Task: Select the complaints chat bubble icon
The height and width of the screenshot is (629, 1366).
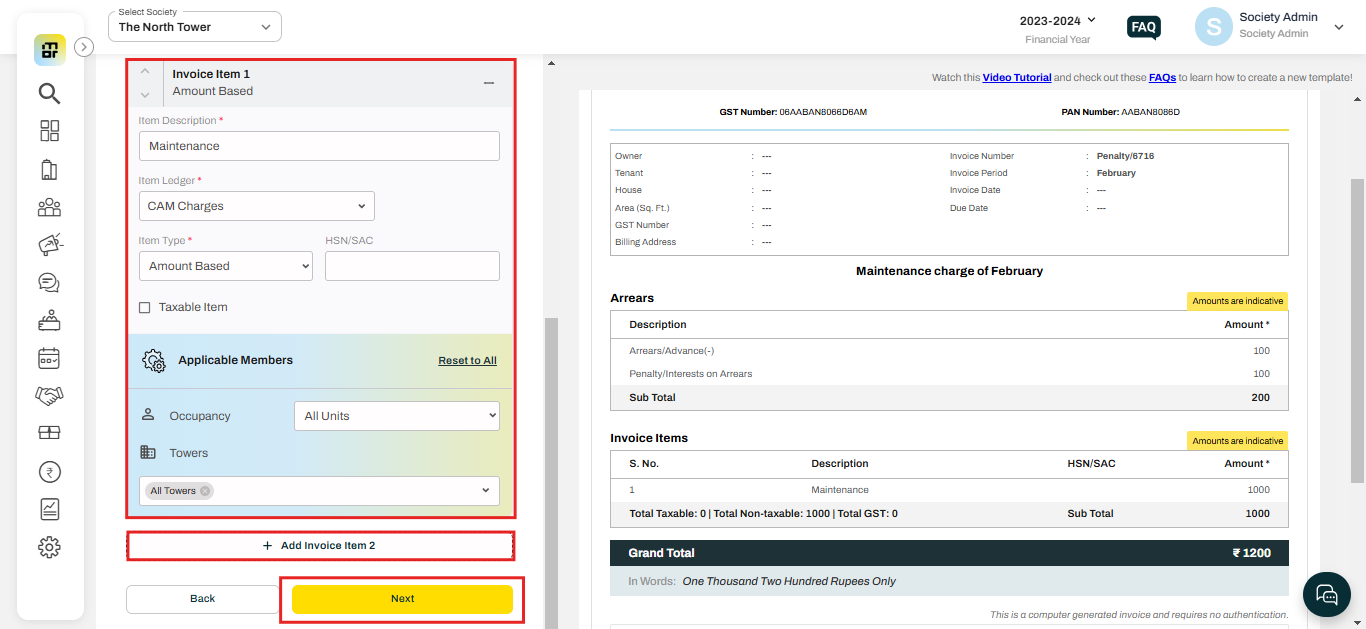Action: pyautogui.click(x=49, y=282)
